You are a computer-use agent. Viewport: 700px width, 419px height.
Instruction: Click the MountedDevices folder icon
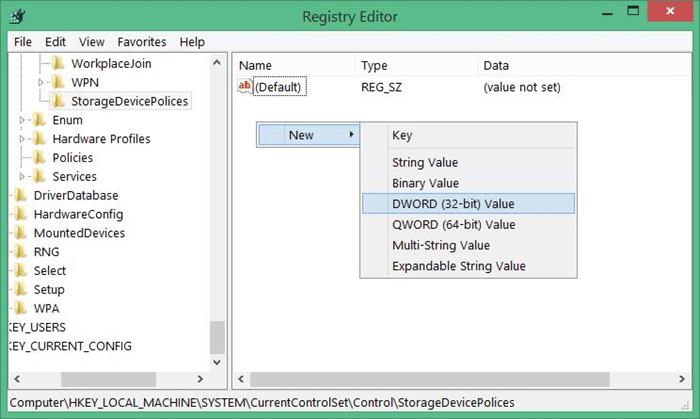(20, 233)
